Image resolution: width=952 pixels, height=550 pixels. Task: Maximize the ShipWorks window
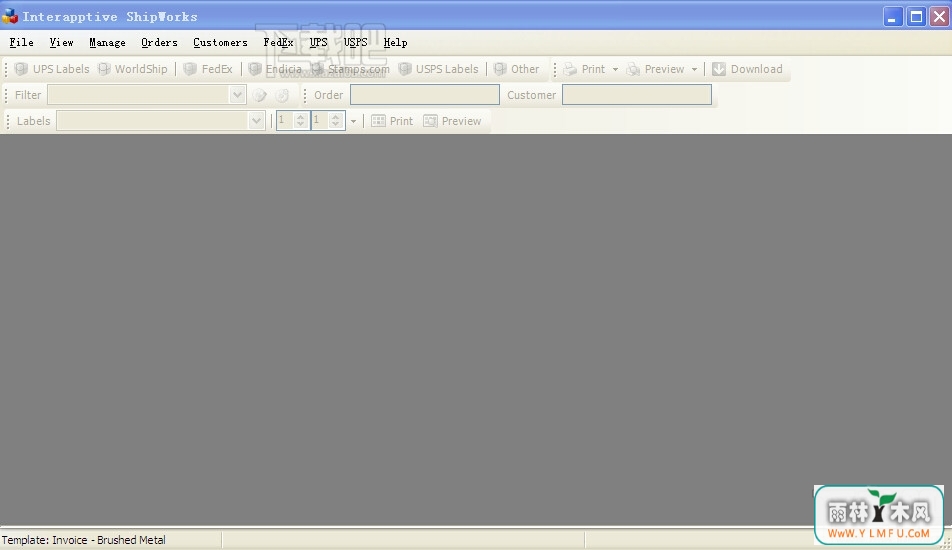916,16
